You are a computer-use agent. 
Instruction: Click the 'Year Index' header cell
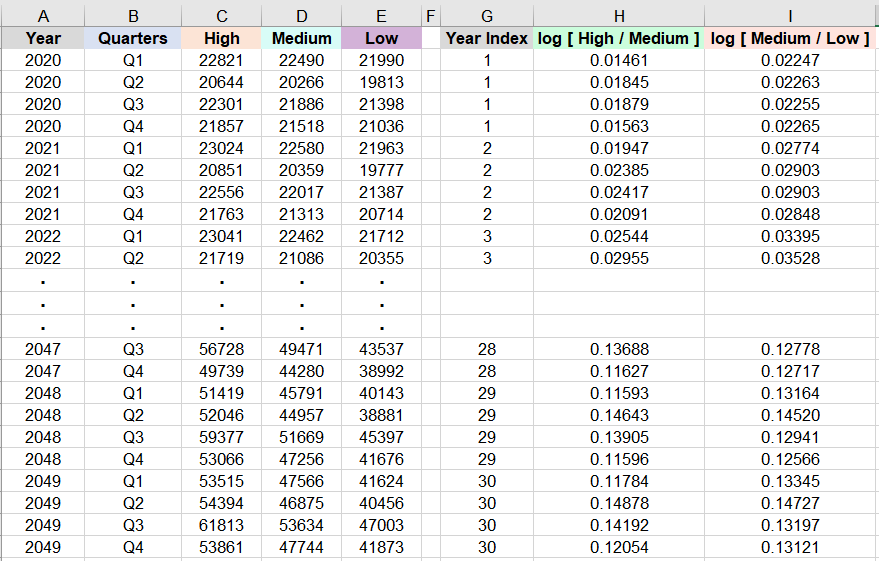[x=487, y=38]
